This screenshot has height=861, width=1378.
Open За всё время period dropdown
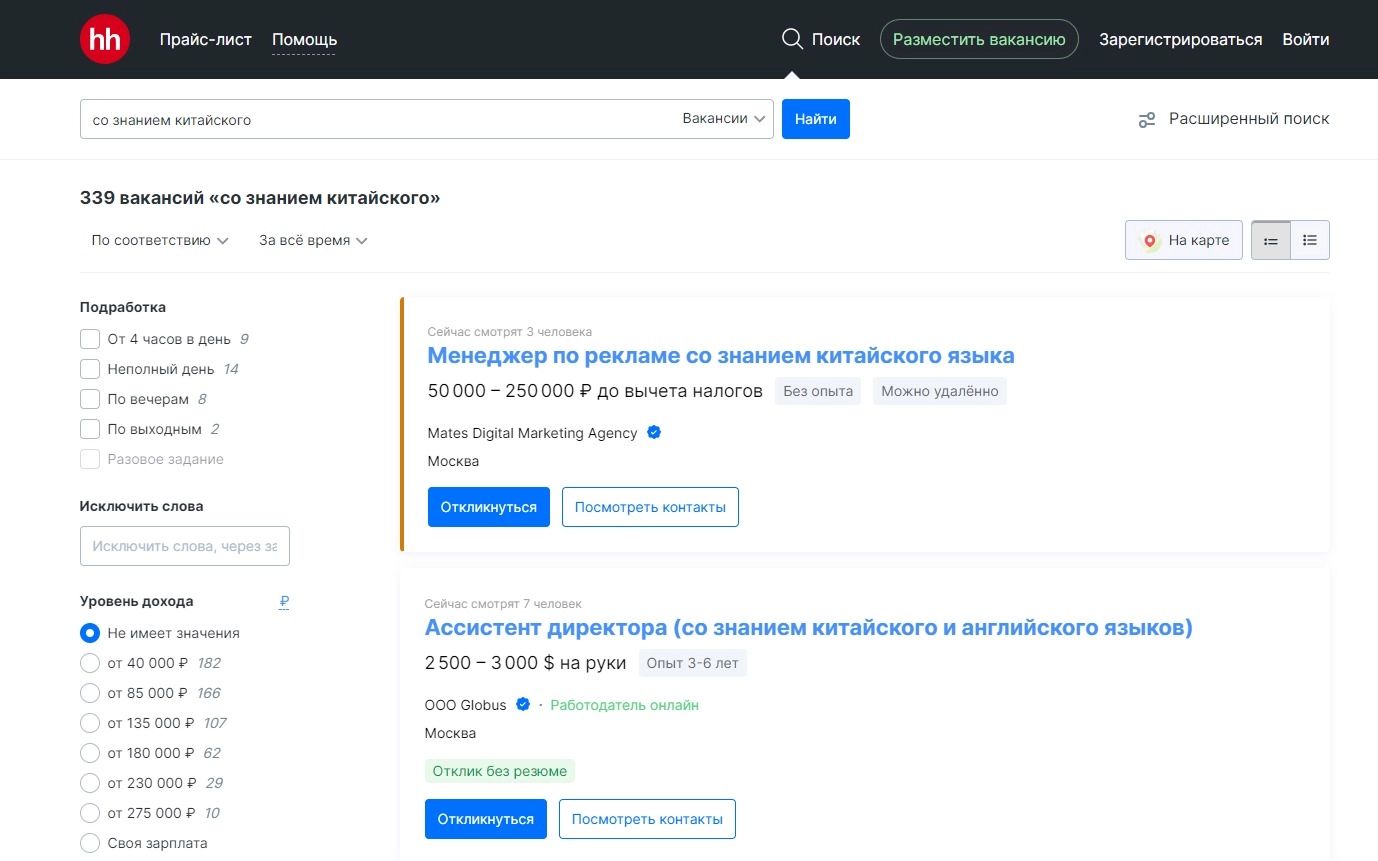313,241
